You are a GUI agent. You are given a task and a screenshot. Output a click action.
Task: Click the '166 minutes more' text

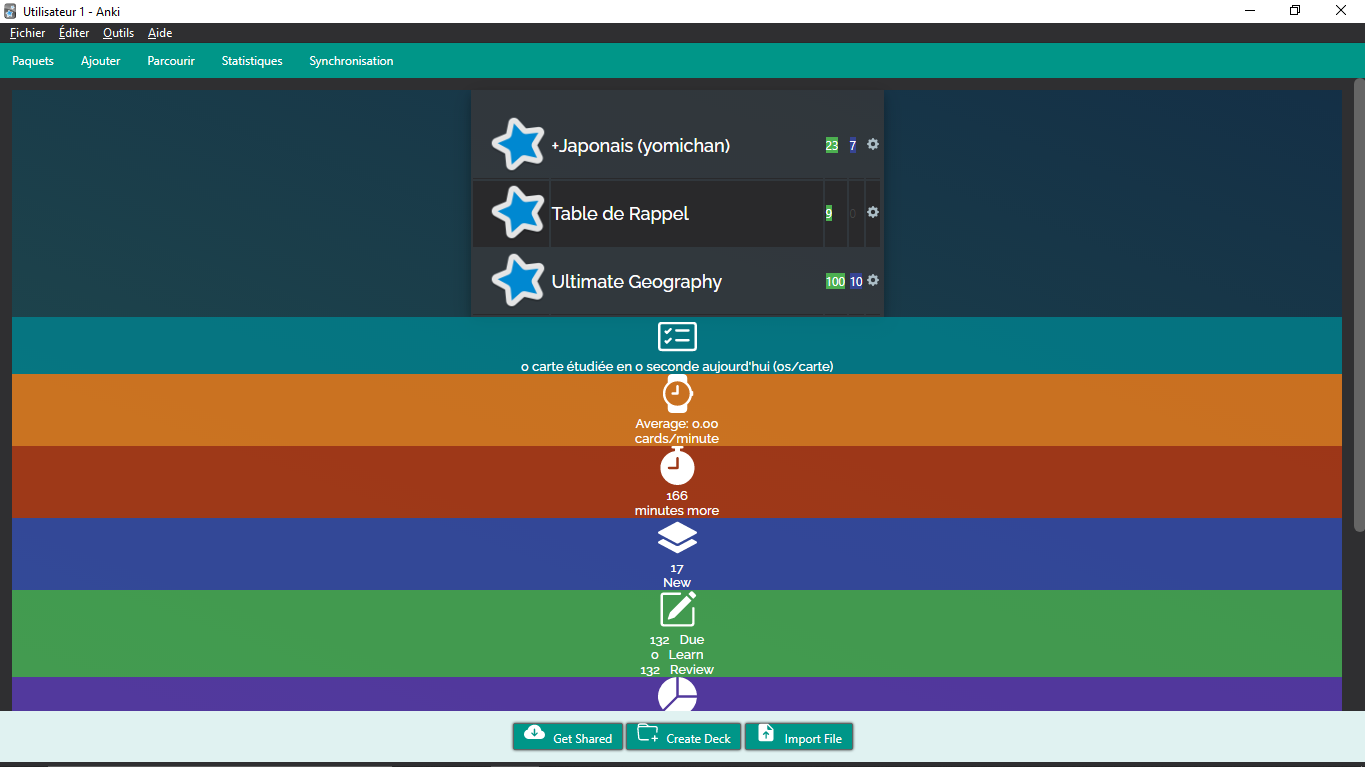677,503
